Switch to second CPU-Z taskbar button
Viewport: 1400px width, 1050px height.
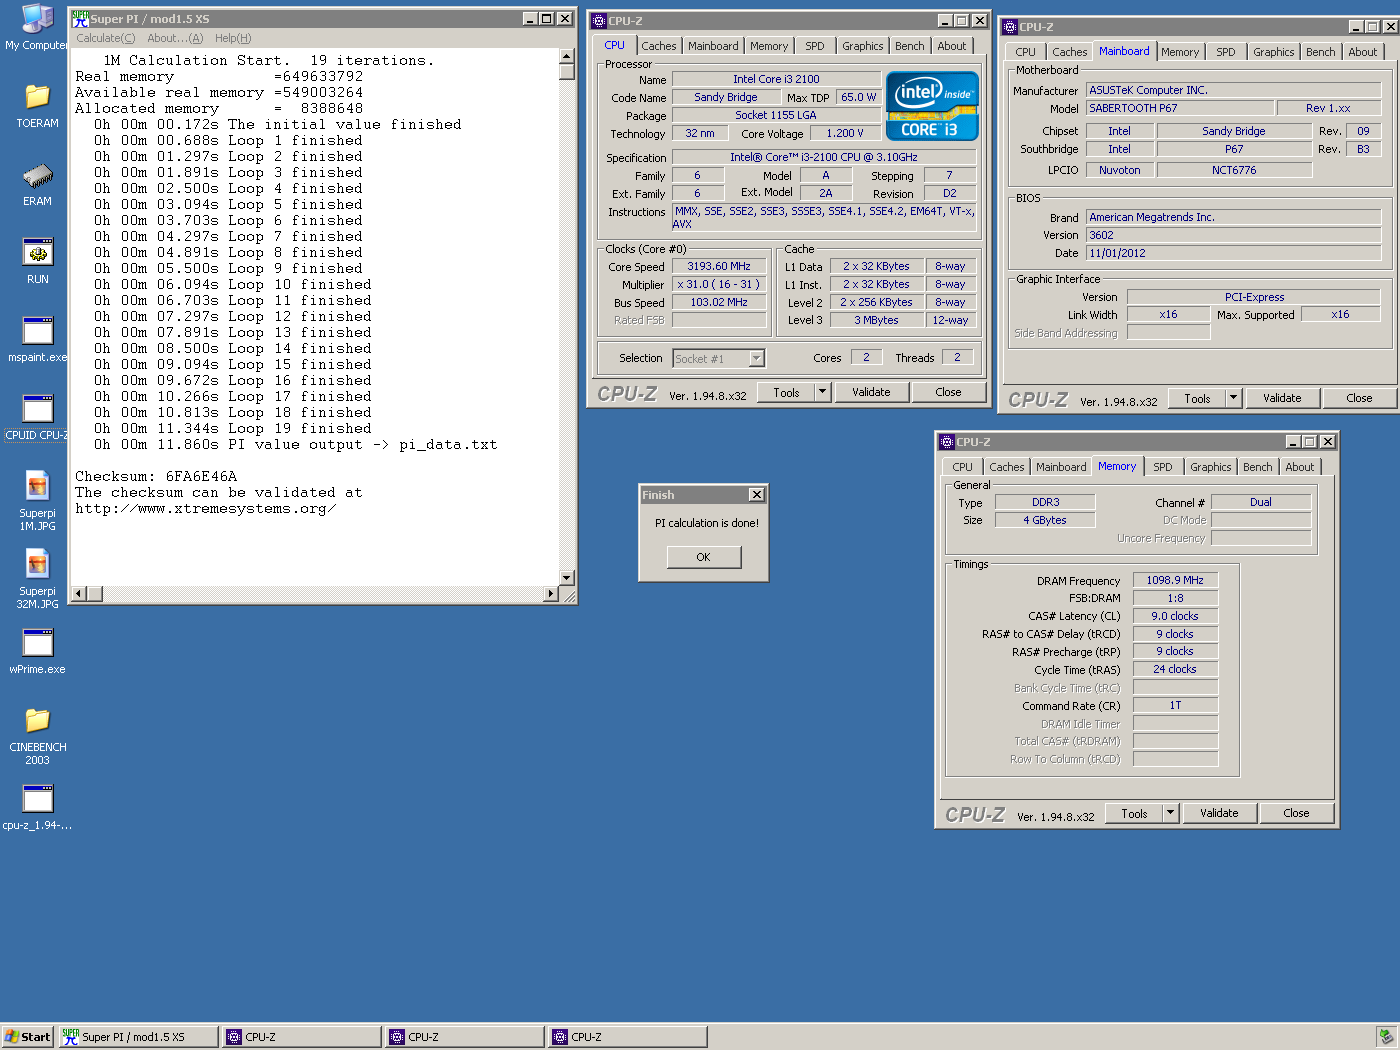point(464,1037)
